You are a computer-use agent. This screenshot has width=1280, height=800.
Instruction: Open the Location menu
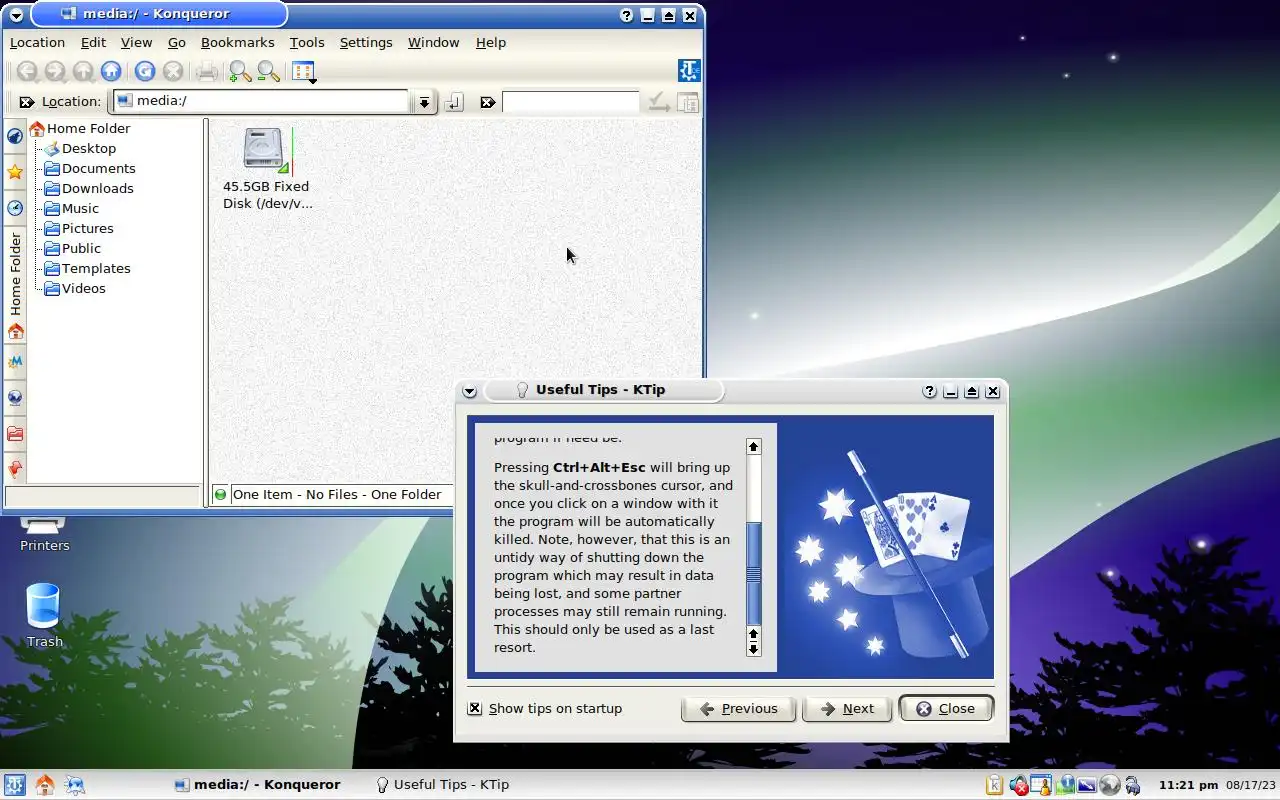click(37, 42)
